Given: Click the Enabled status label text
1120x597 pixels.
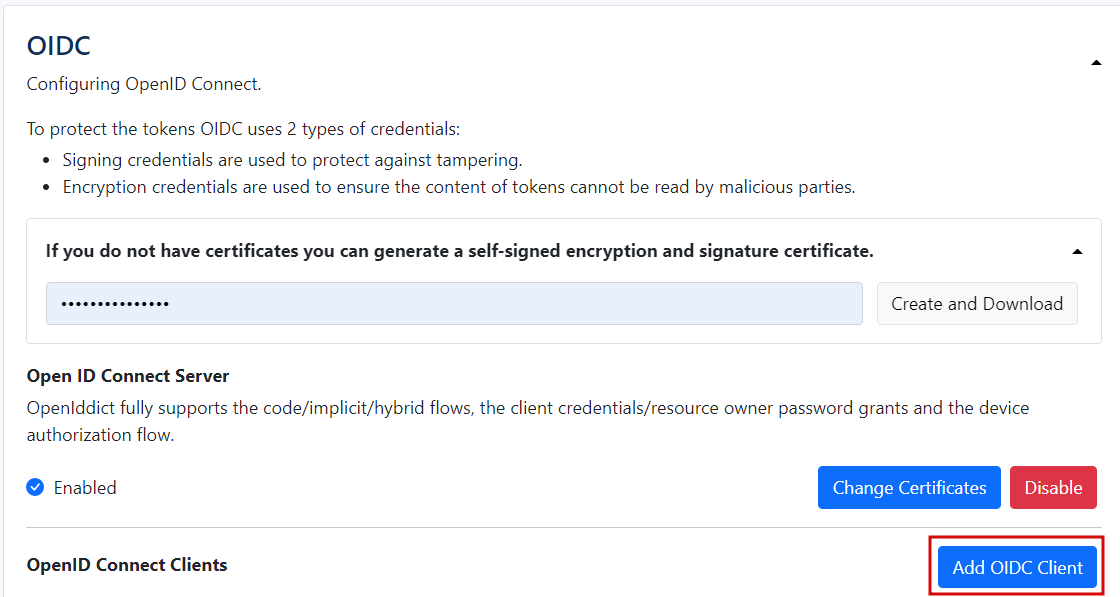Looking at the screenshot, I should [x=85, y=488].
